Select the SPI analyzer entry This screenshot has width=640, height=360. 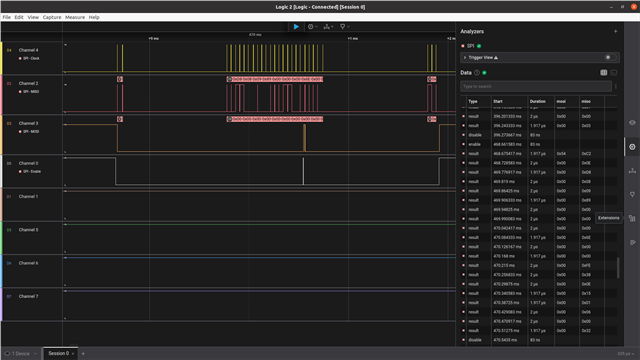pos(471,46)
